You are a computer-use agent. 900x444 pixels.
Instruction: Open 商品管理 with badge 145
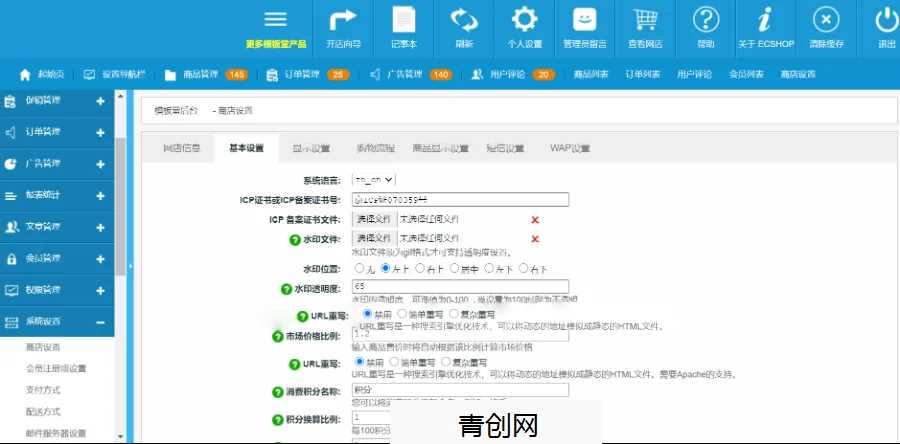pyautogui.click(x=206, y=75)
